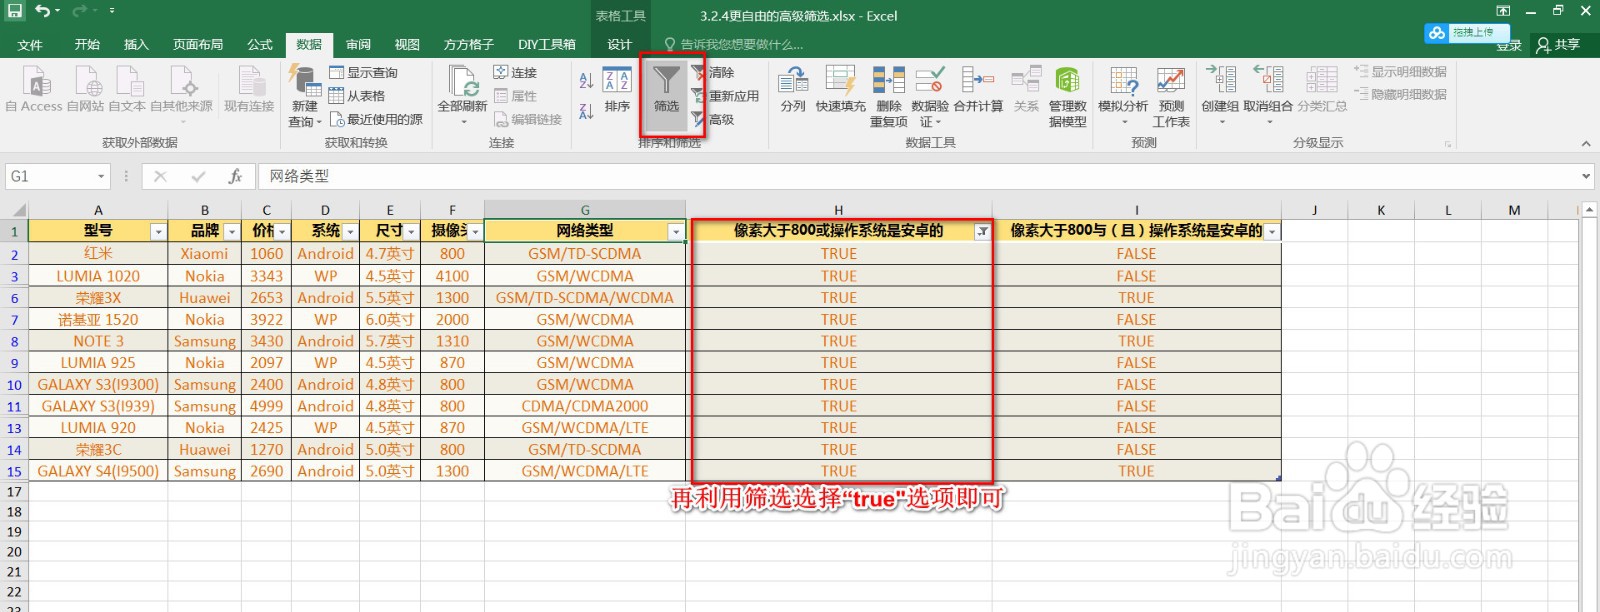The width and height of the screenshot is (1600, 612).
Task: Open the Advanced filter option
Action: (713, 119)
